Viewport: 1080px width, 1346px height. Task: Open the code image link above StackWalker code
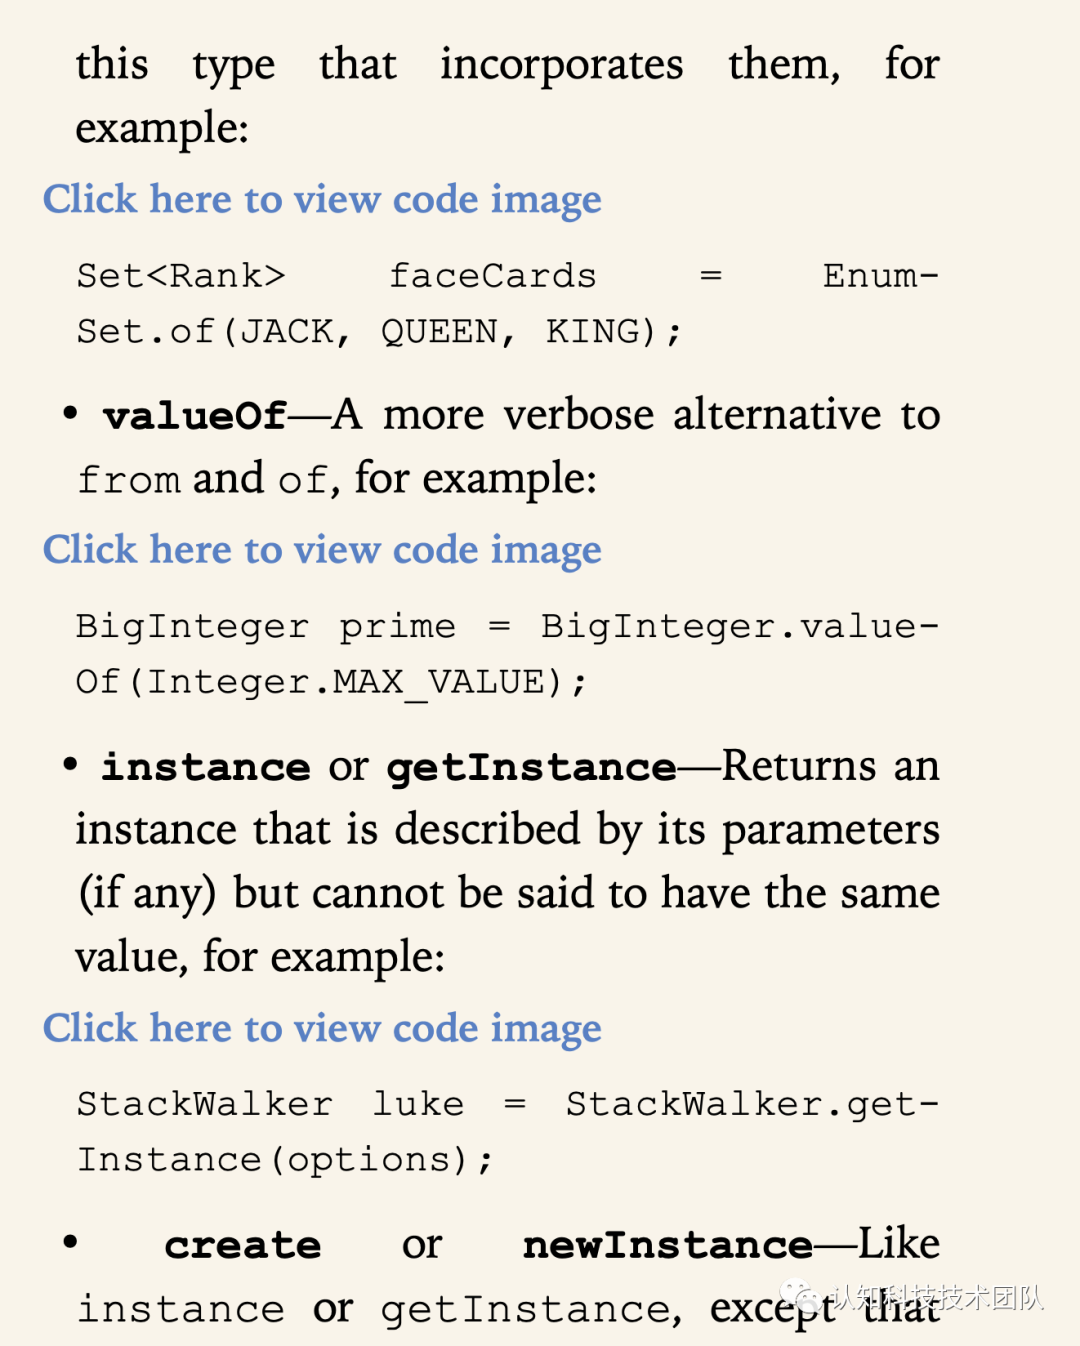322,1028
